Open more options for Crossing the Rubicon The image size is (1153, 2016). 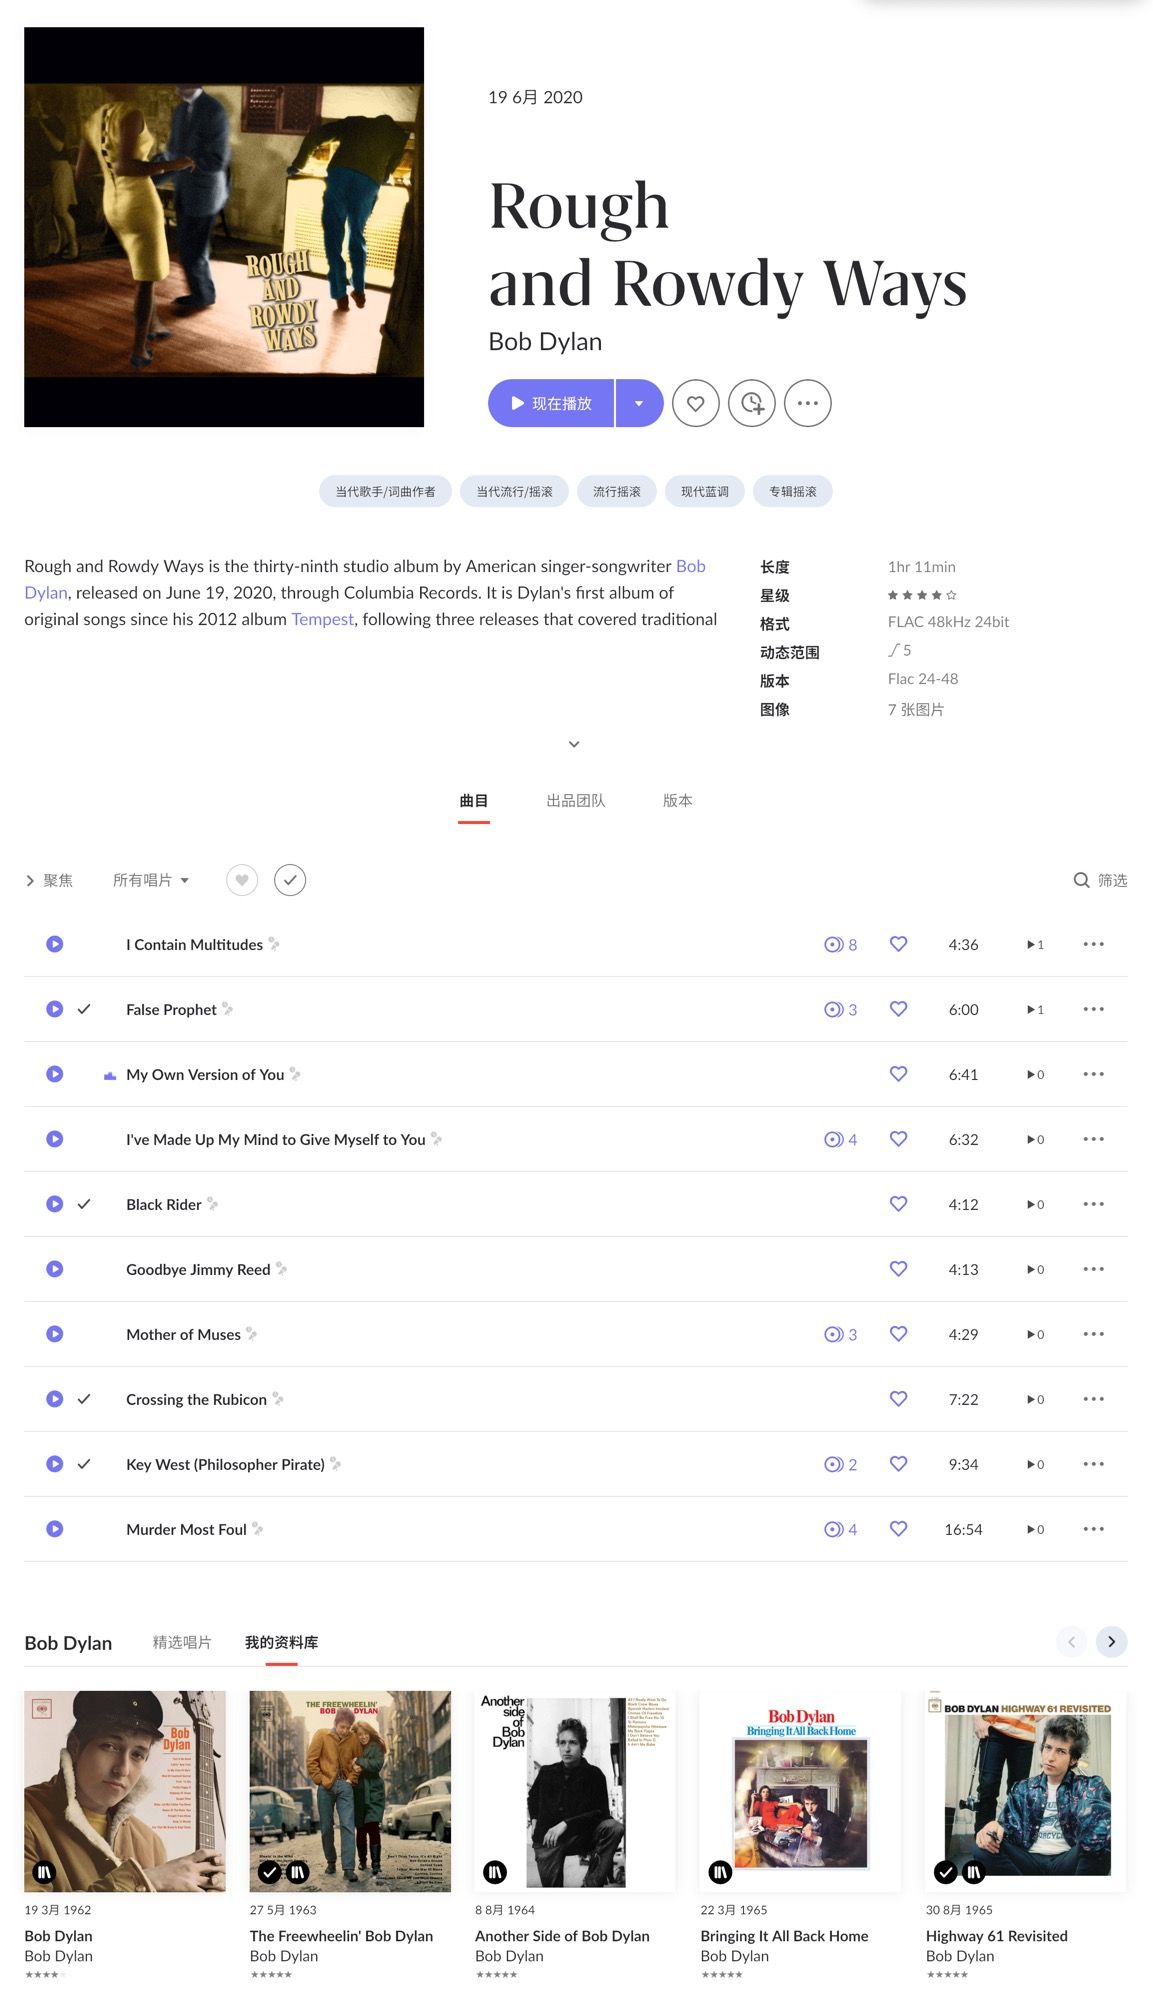(1094, 1399)
